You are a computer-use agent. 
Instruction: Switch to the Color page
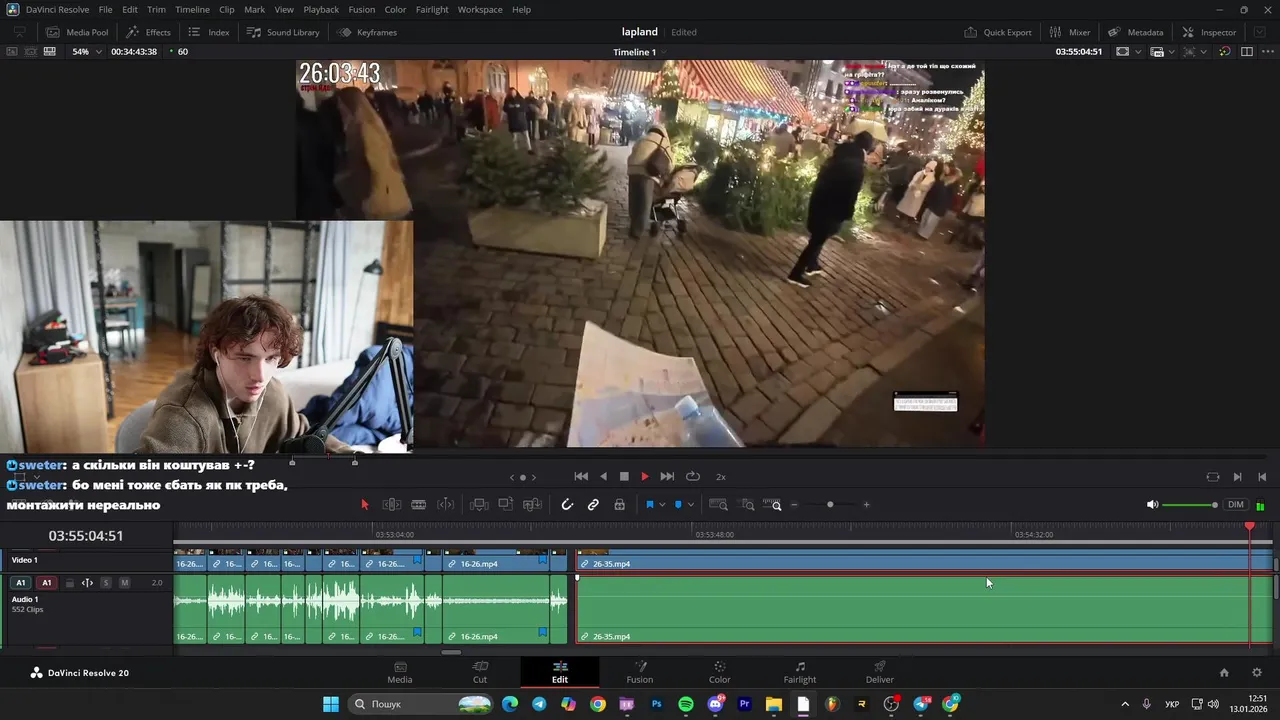click(x=720, y=672)
